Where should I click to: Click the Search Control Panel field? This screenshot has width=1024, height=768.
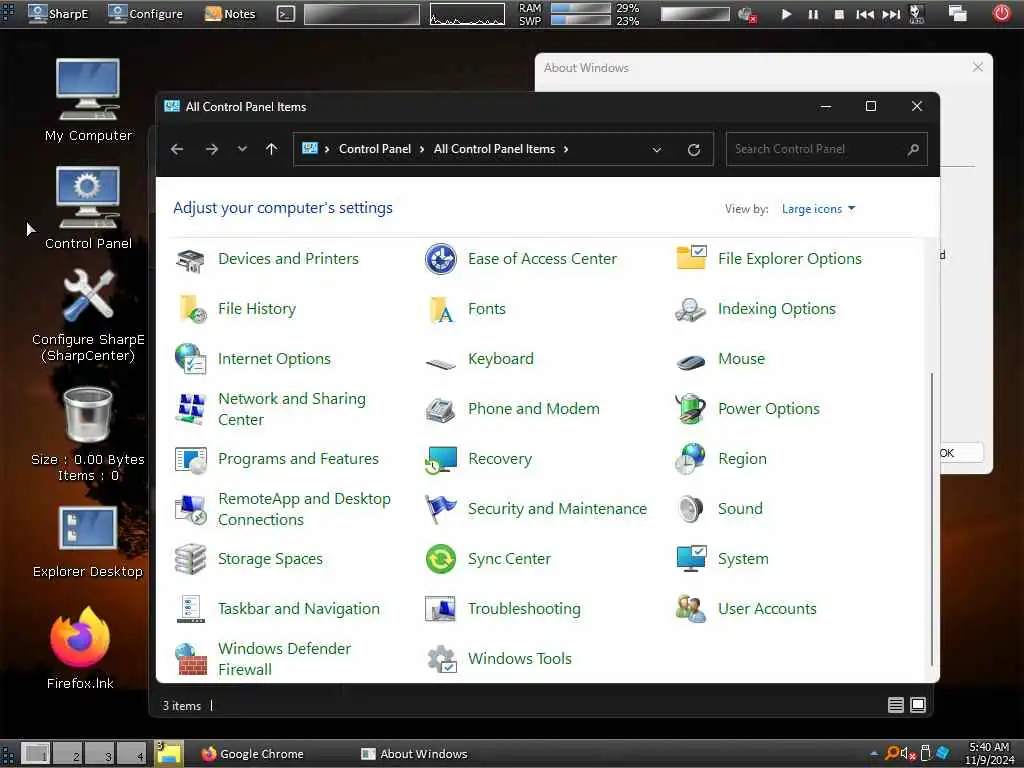coord(827,149)
